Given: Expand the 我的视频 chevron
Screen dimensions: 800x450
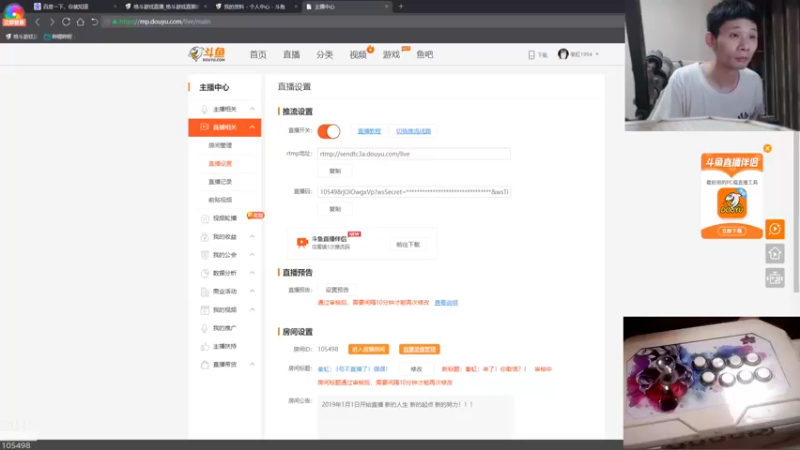Looking at the screenshot, I should (x=252, y=310).
